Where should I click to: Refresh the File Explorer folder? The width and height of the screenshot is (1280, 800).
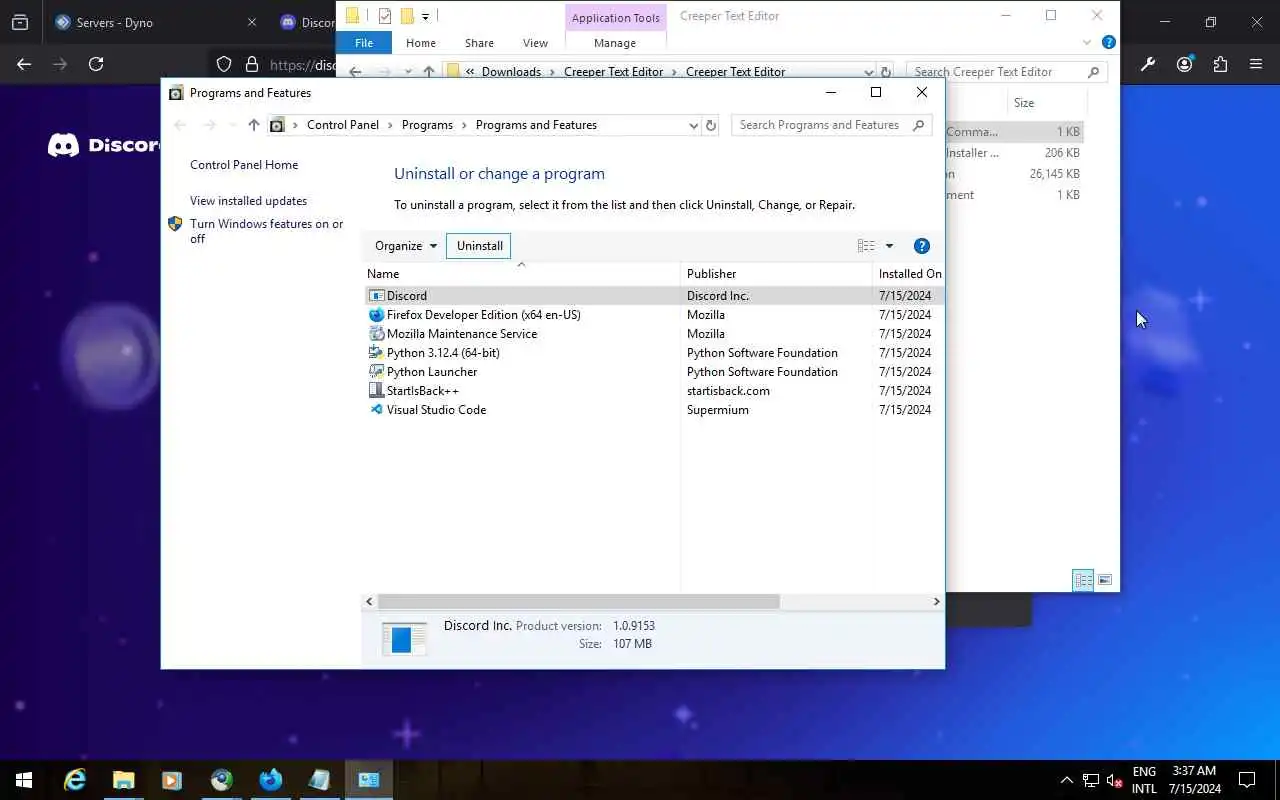pos(885,72)
